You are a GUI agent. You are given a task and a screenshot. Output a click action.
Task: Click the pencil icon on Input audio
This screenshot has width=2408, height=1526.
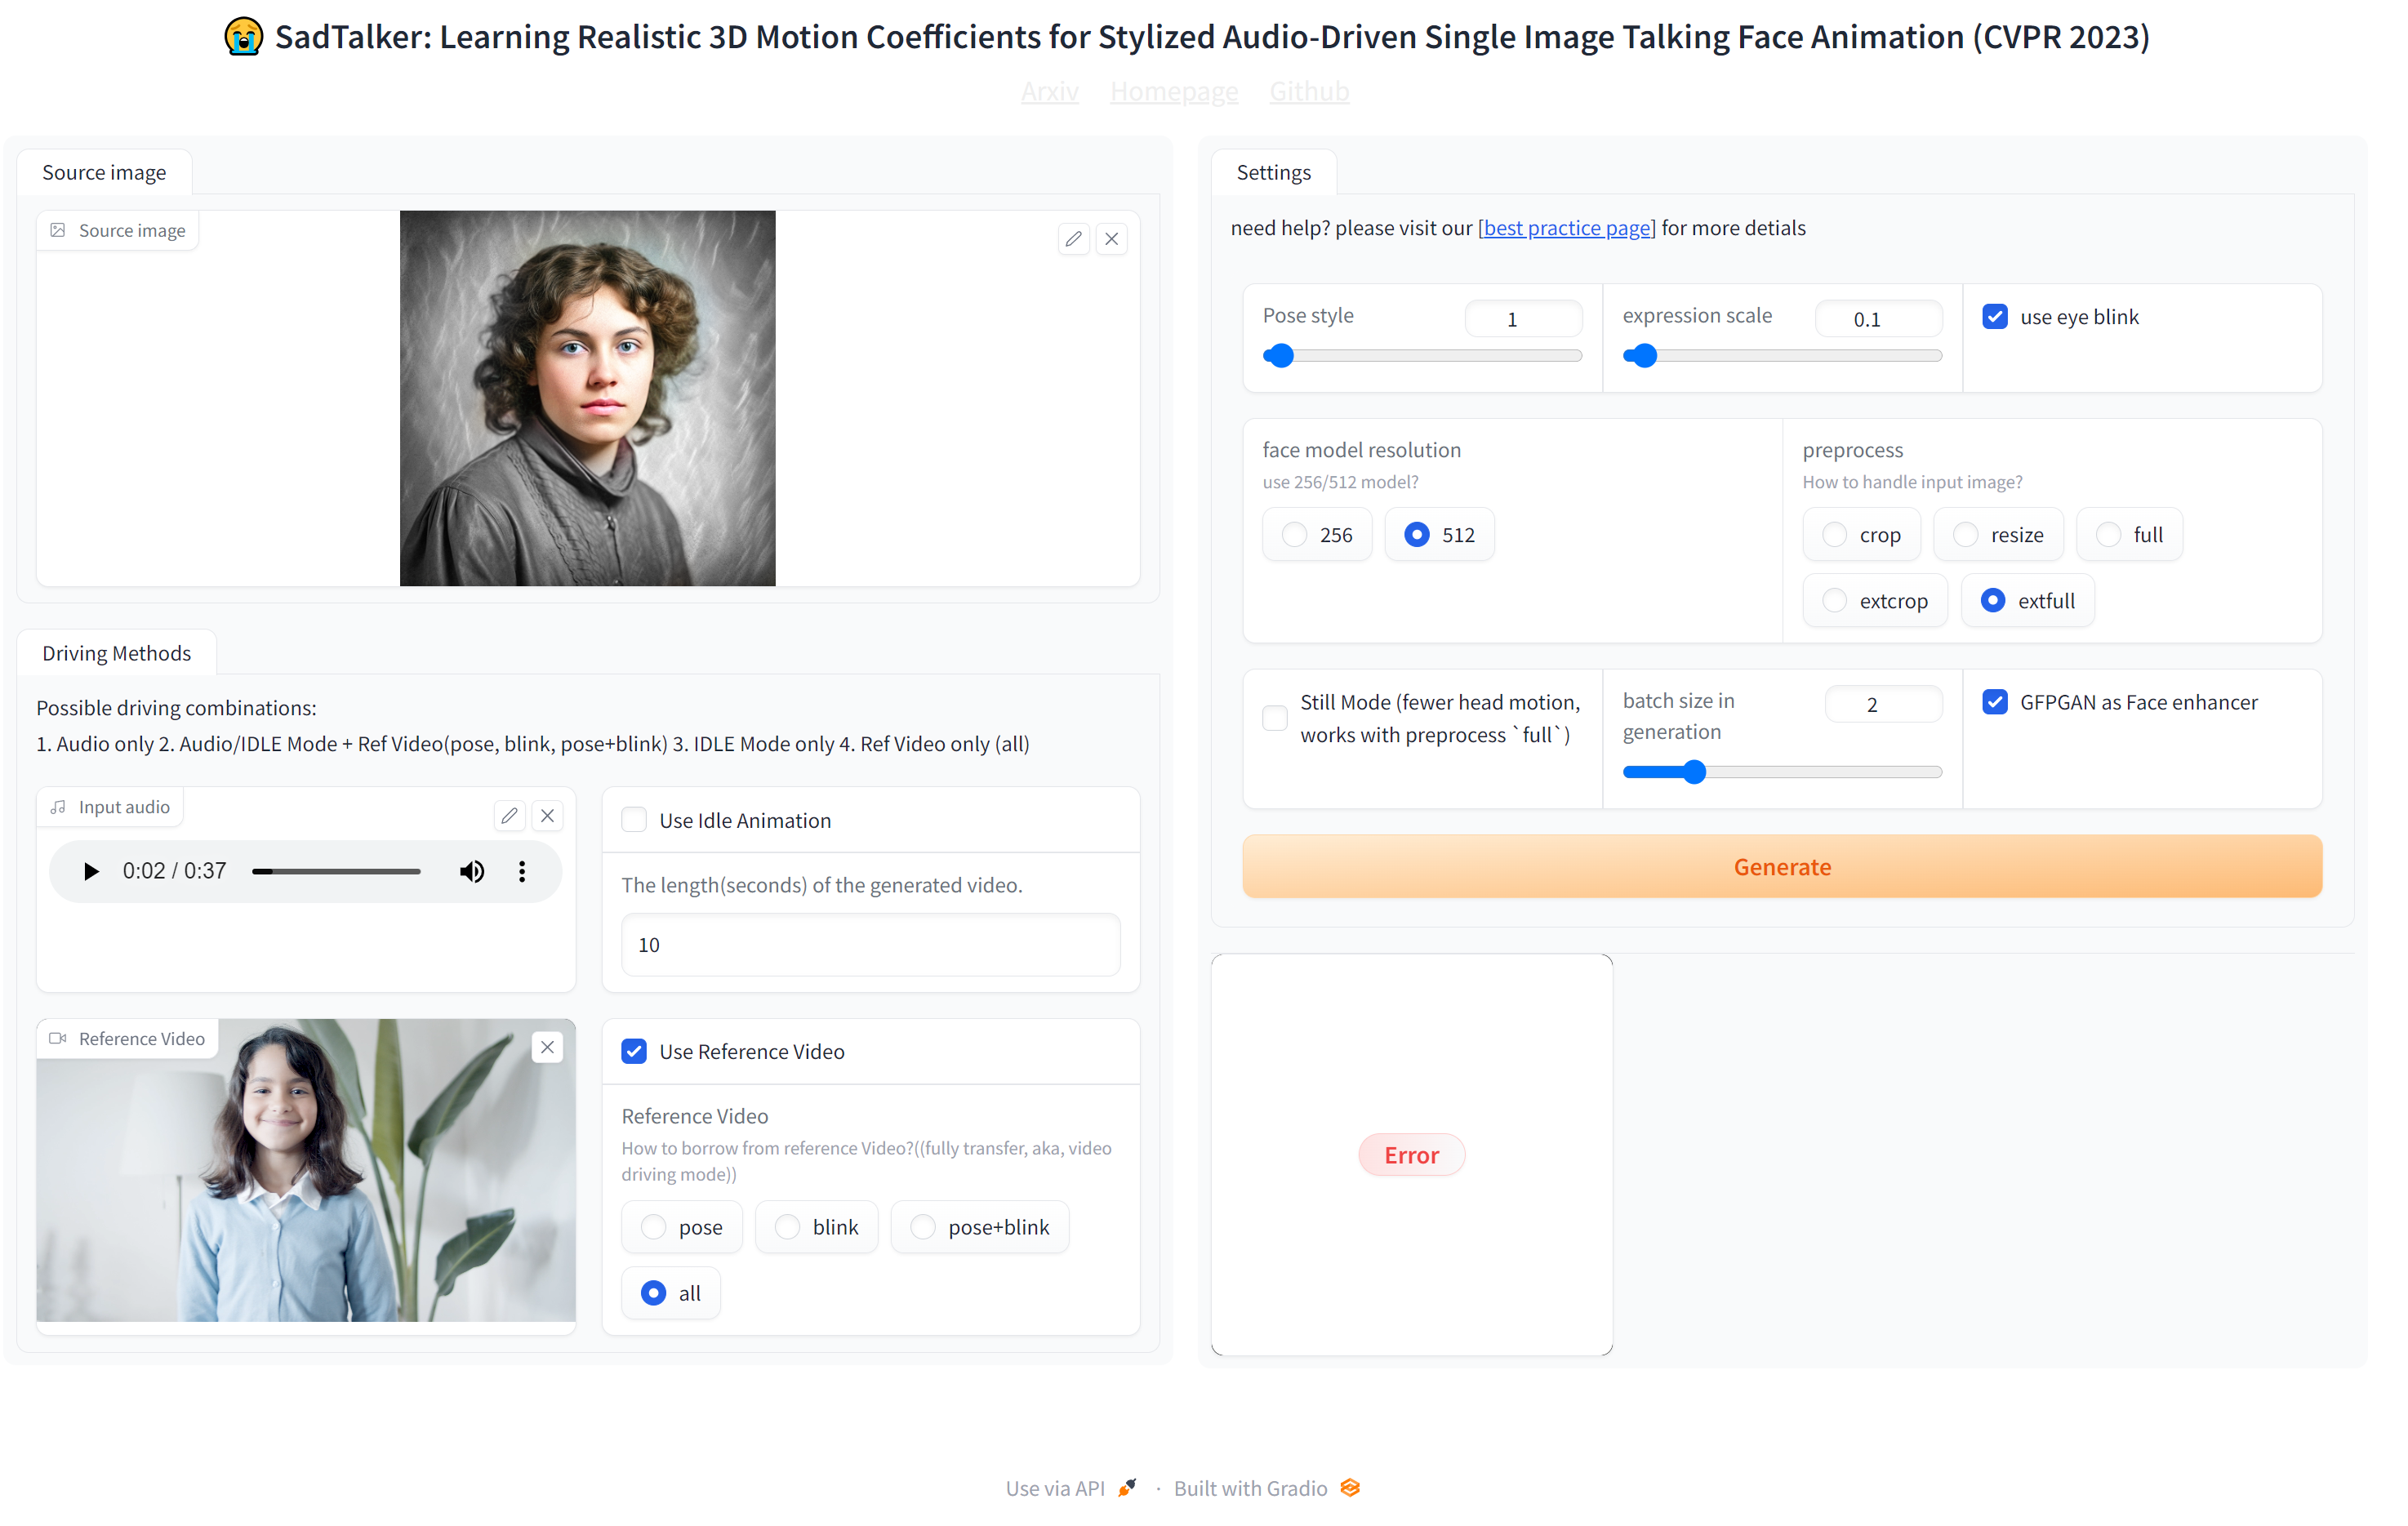[x=509, y=816]
